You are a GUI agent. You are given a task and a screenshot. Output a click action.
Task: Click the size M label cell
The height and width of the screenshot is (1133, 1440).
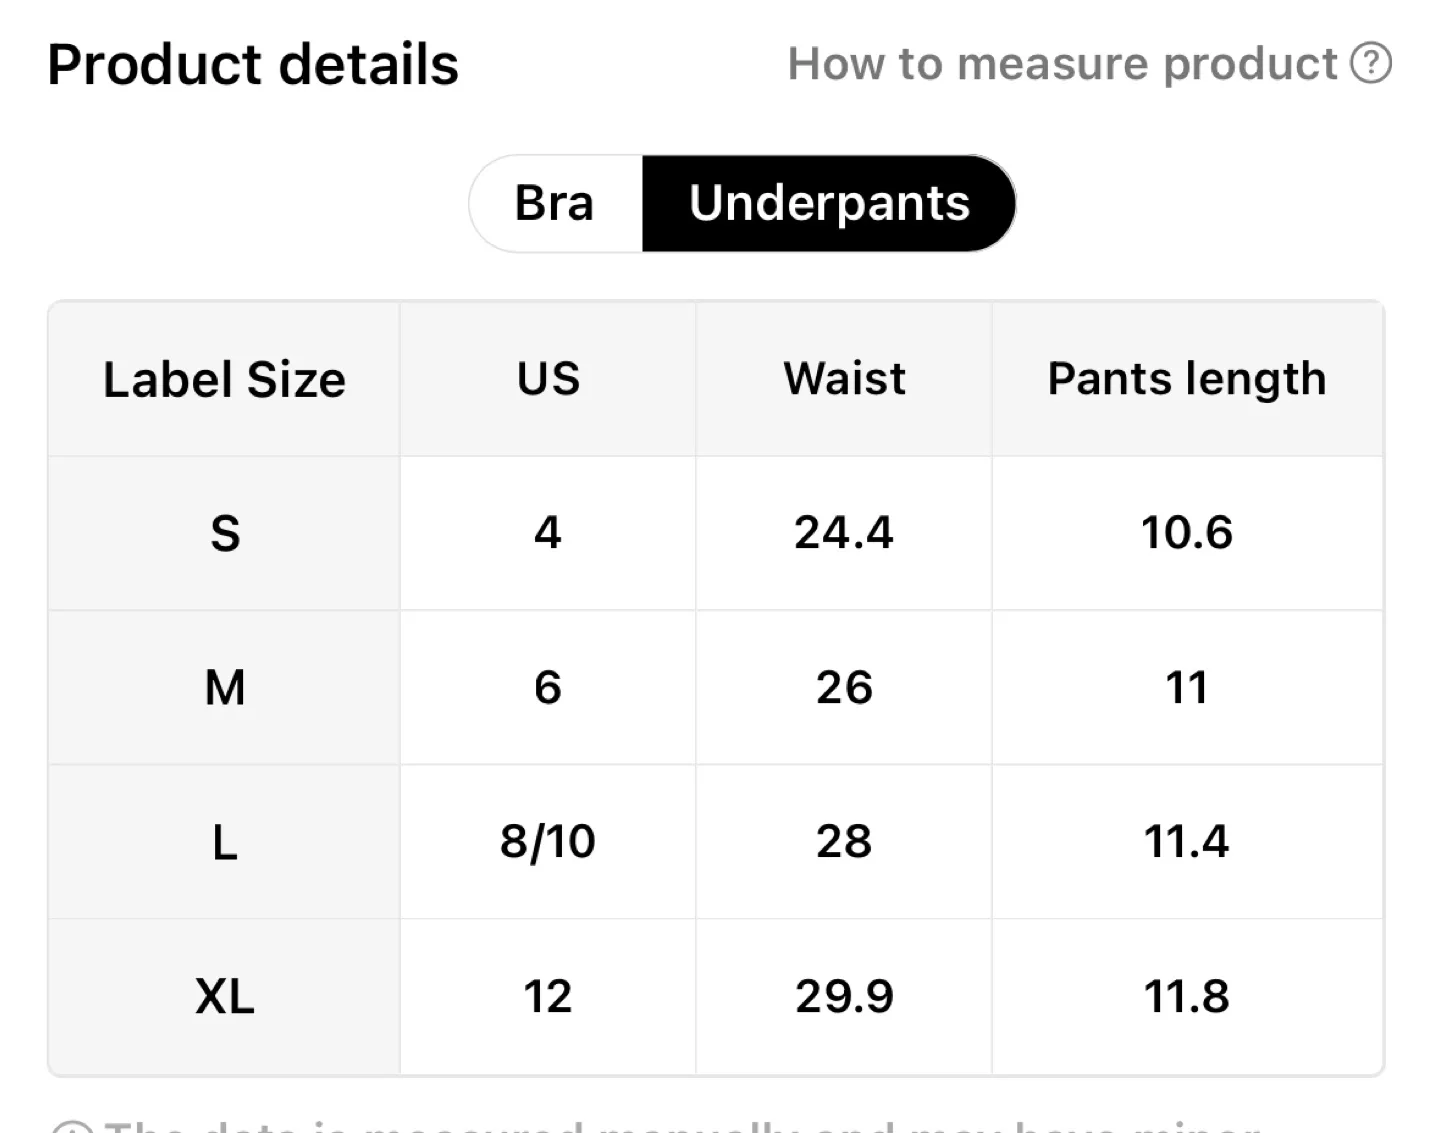tap(224, 687)
